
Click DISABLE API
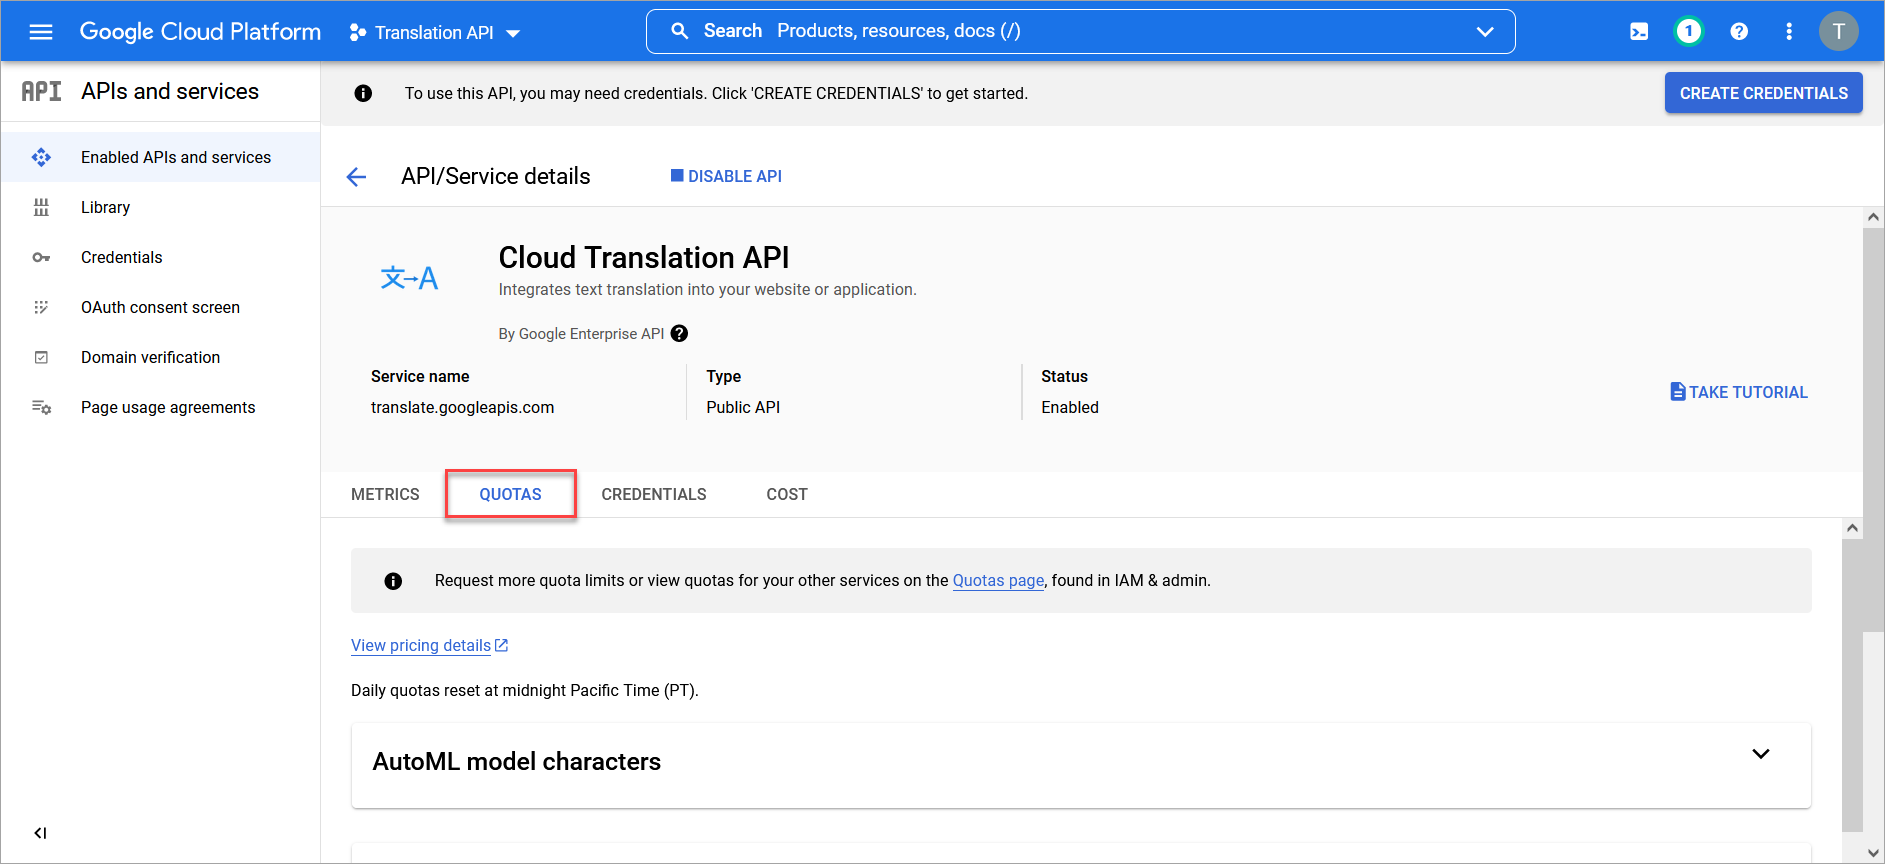pos(726,176)
